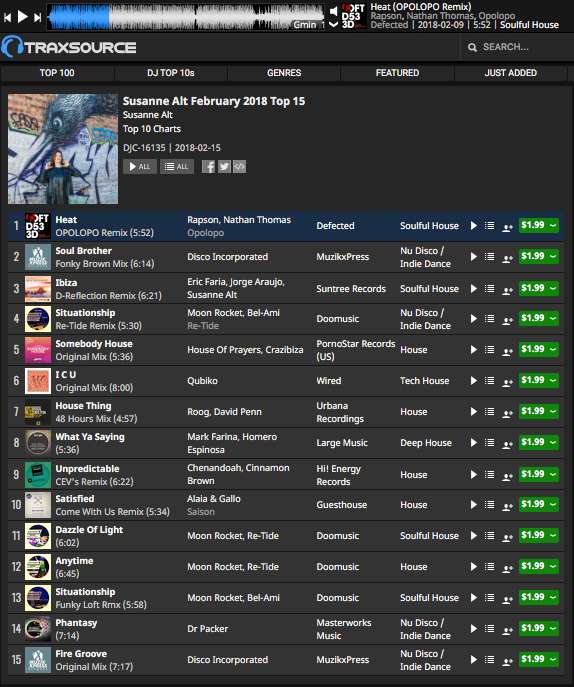Follow artists of I C U track
Image resolution: width=574 pixels, height=687 pixels.
507,382
